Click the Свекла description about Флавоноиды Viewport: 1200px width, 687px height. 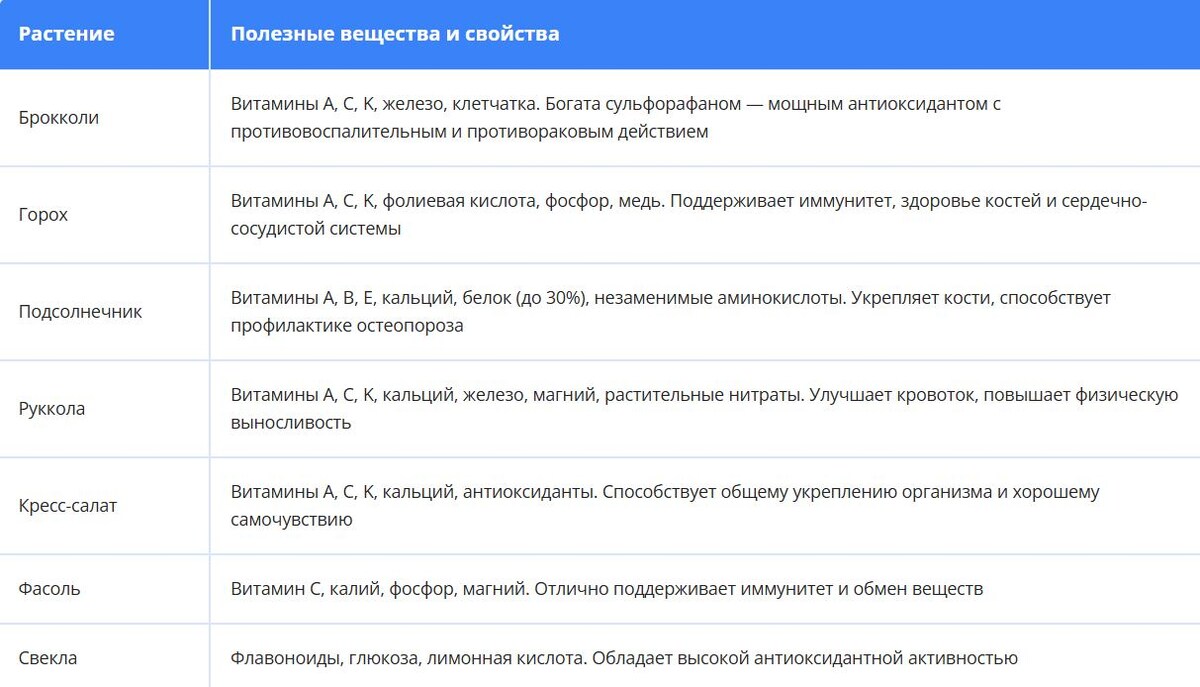(624, 658)
